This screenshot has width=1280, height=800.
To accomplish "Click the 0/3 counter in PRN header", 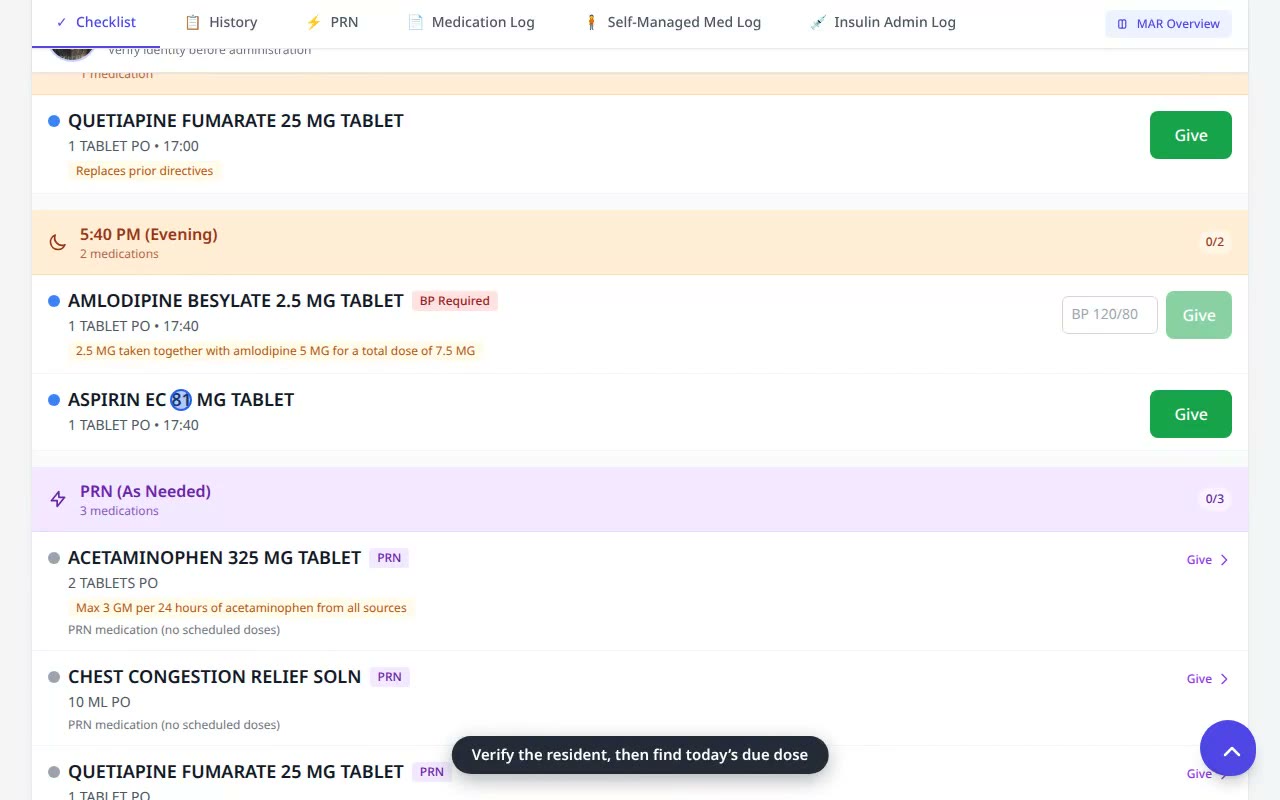I will point(1214,499).
